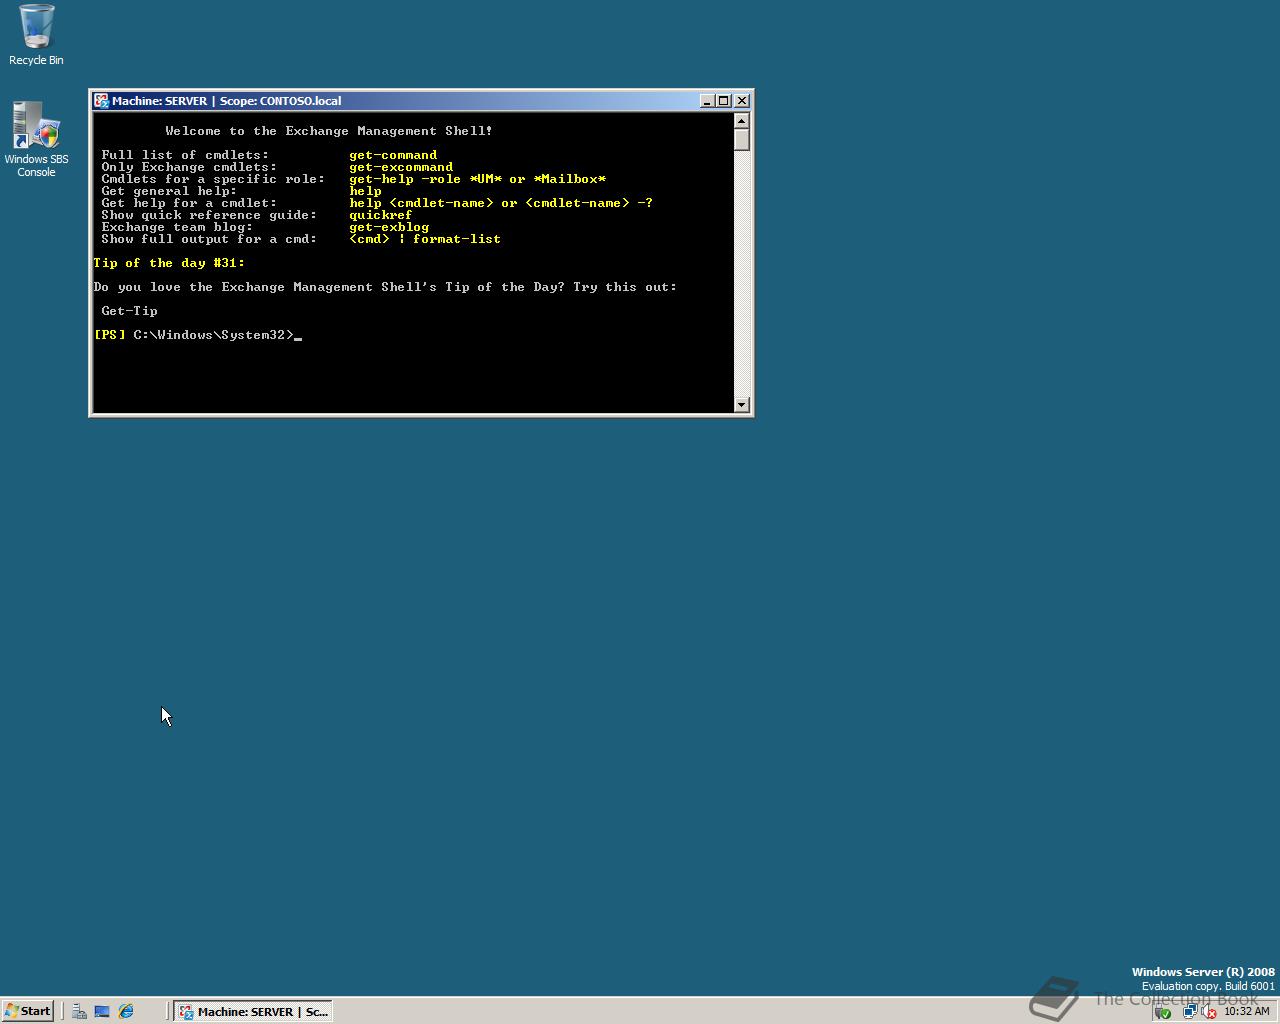Select the Recycle Bin desktop icon
Screen dimensions: 1280x1024
coord(36,35)
